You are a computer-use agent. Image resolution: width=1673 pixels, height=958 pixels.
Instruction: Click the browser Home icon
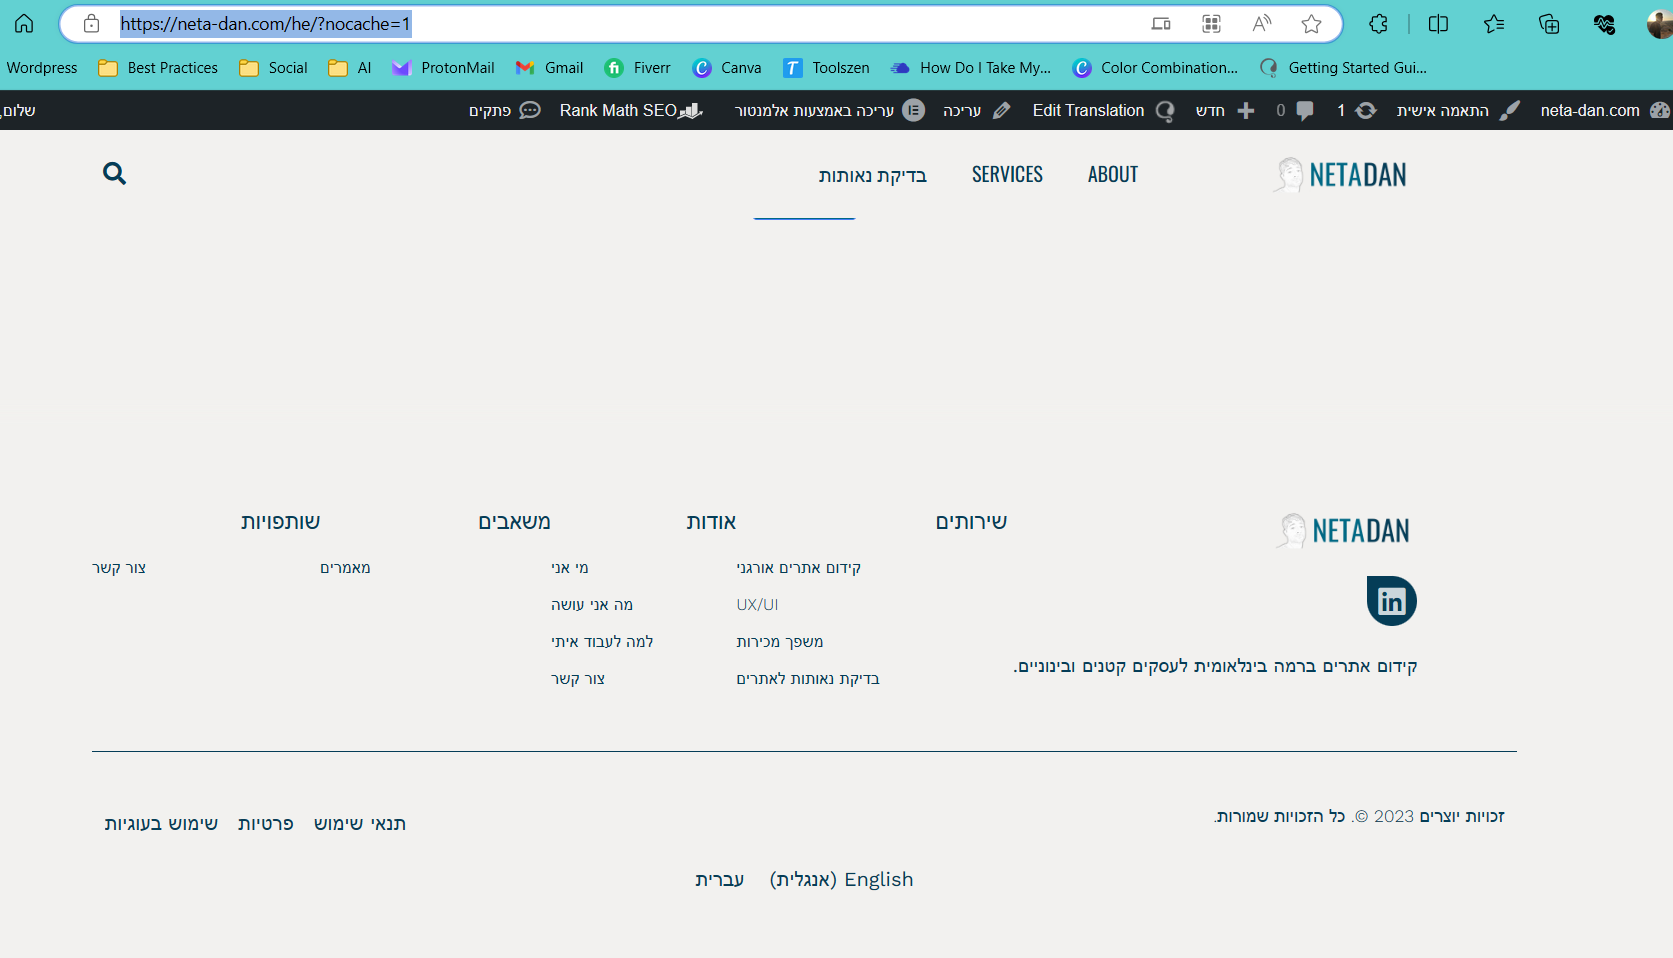[x=24, y=24]
